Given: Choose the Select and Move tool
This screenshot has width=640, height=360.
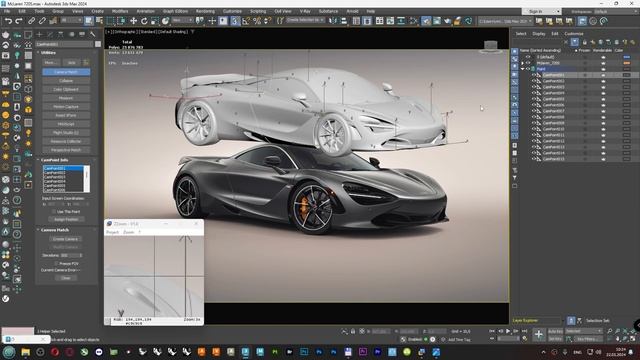Looking at the screenshot, I should 133,21.
